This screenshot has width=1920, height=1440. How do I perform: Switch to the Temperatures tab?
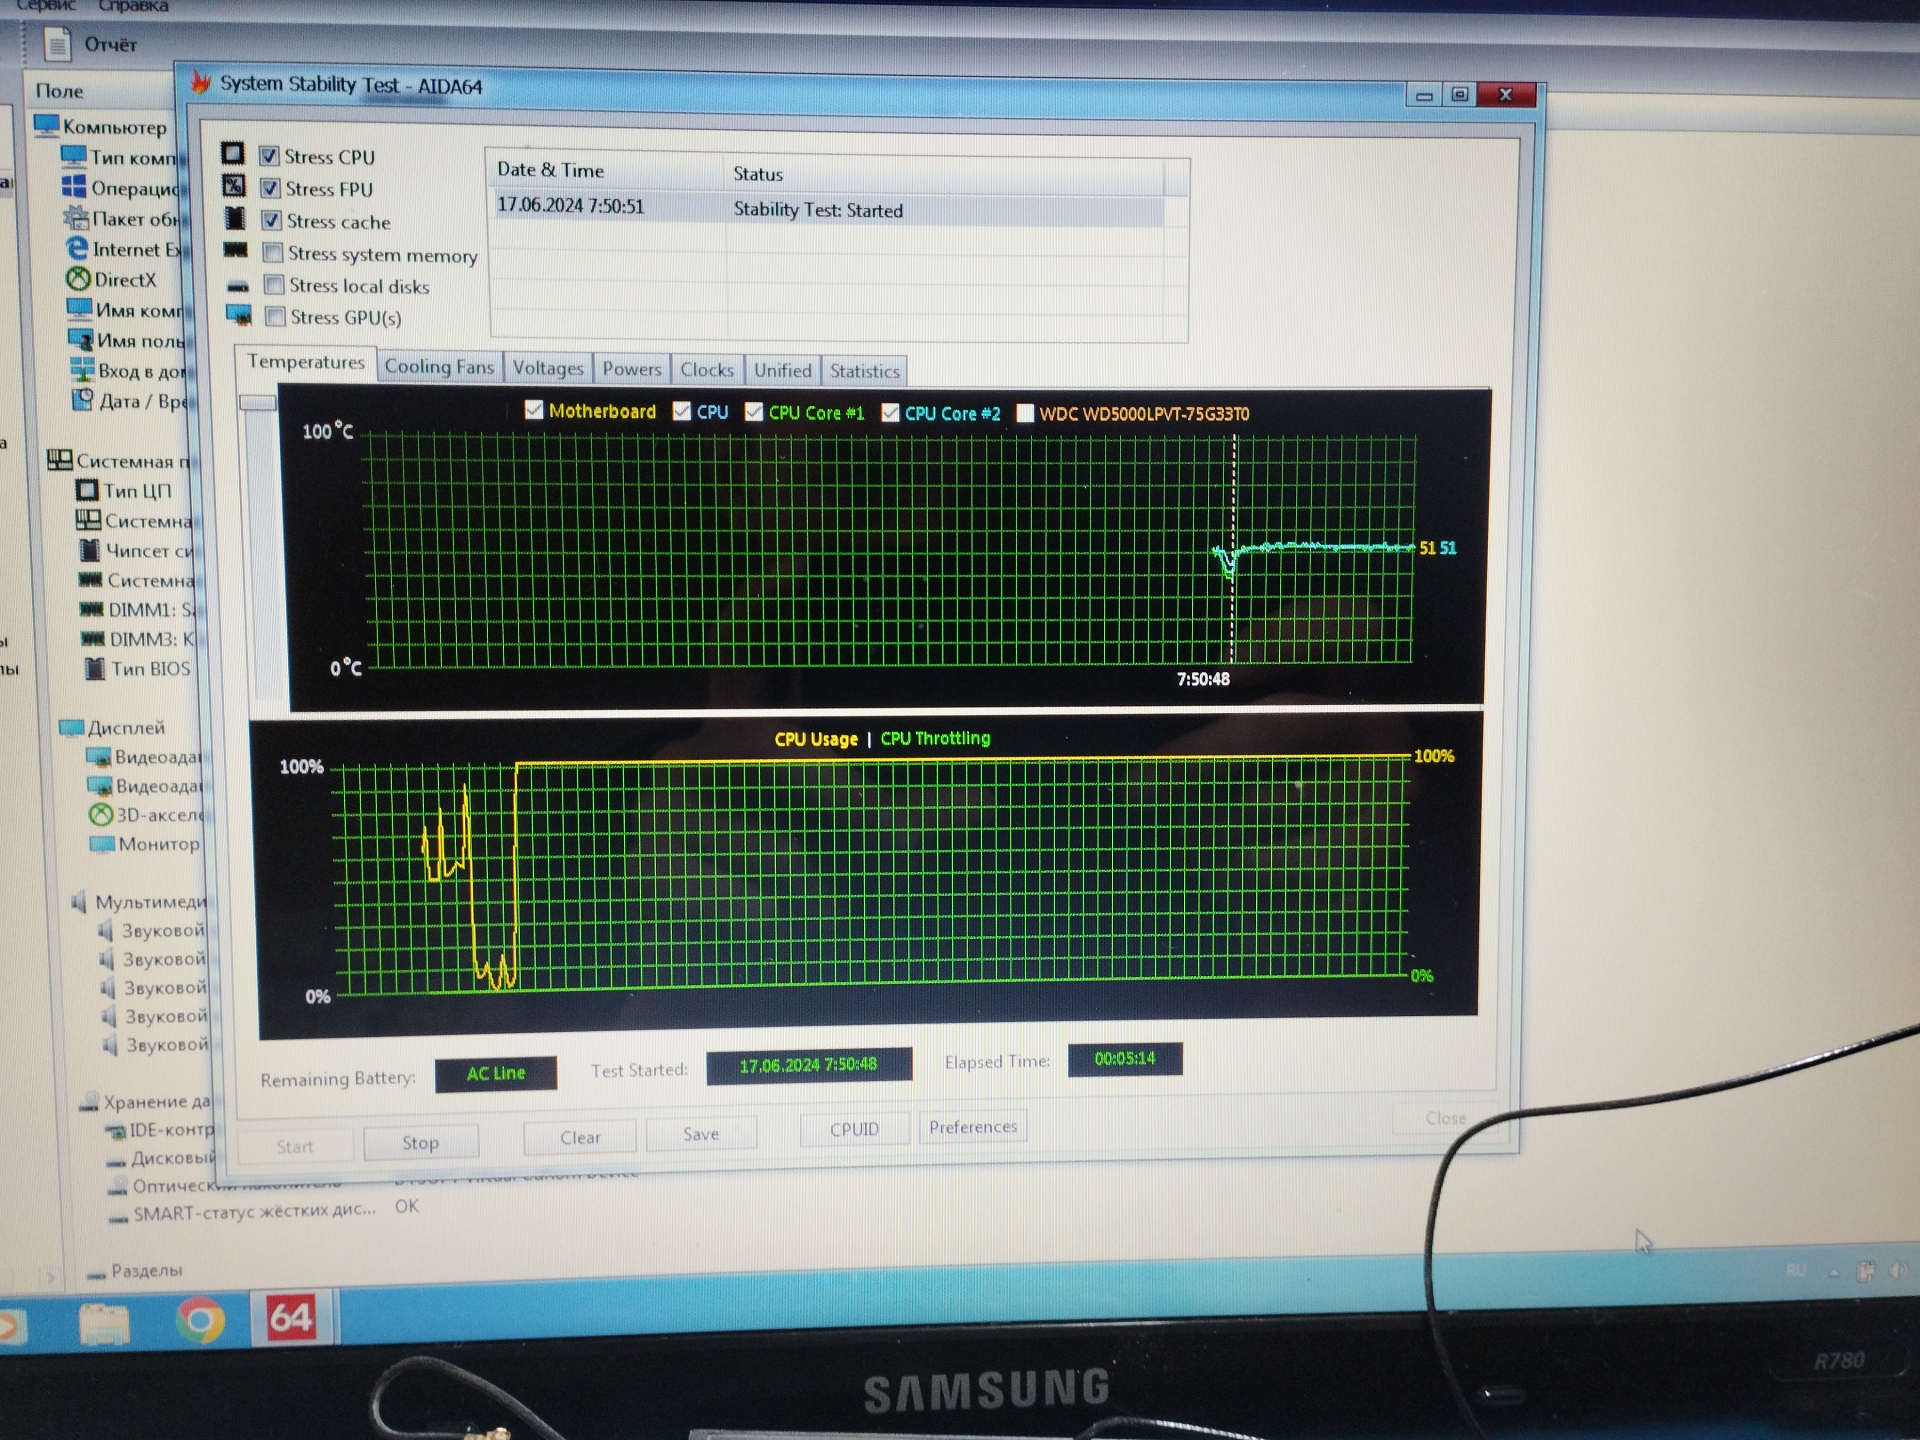click(x=306, y=362)
